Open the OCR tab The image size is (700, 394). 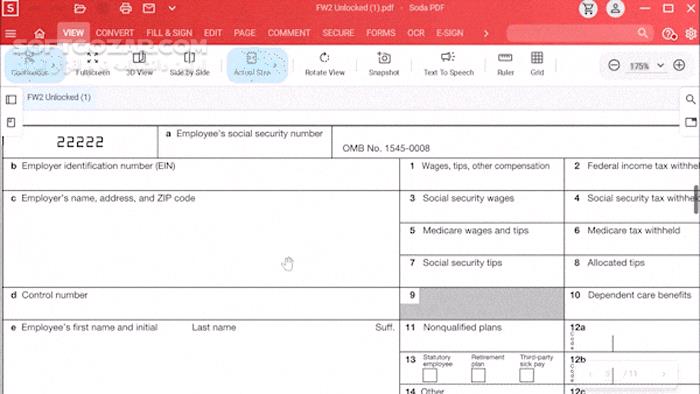(x=416, y=33)
